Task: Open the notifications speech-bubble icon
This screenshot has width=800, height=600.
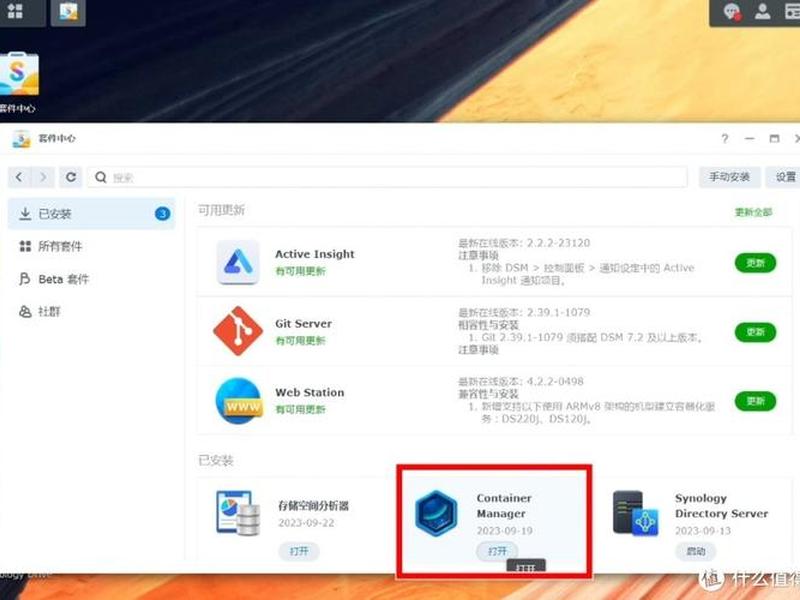Action: point(732,11)
